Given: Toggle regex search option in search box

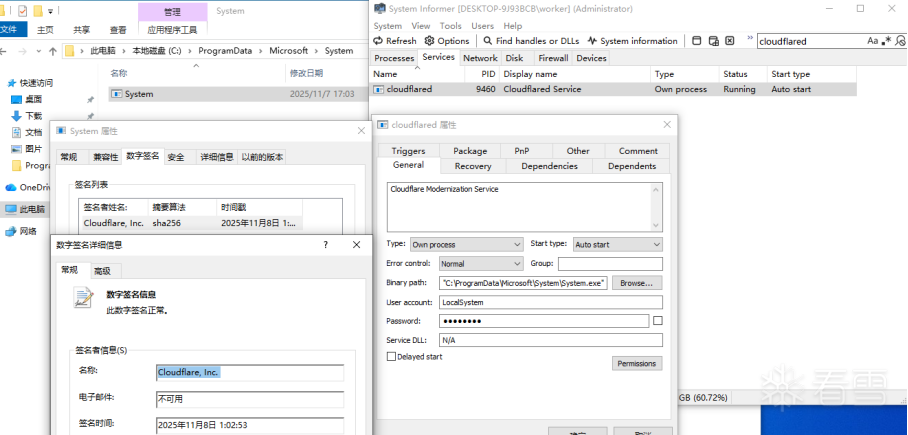Looking at the screenshot, I should 887,41.
